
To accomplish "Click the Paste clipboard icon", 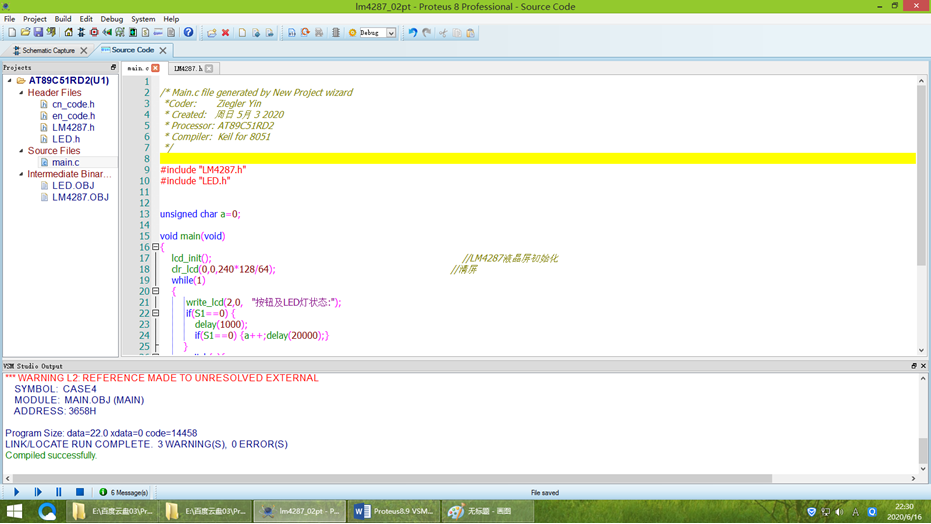I will (x=470, y=33).
